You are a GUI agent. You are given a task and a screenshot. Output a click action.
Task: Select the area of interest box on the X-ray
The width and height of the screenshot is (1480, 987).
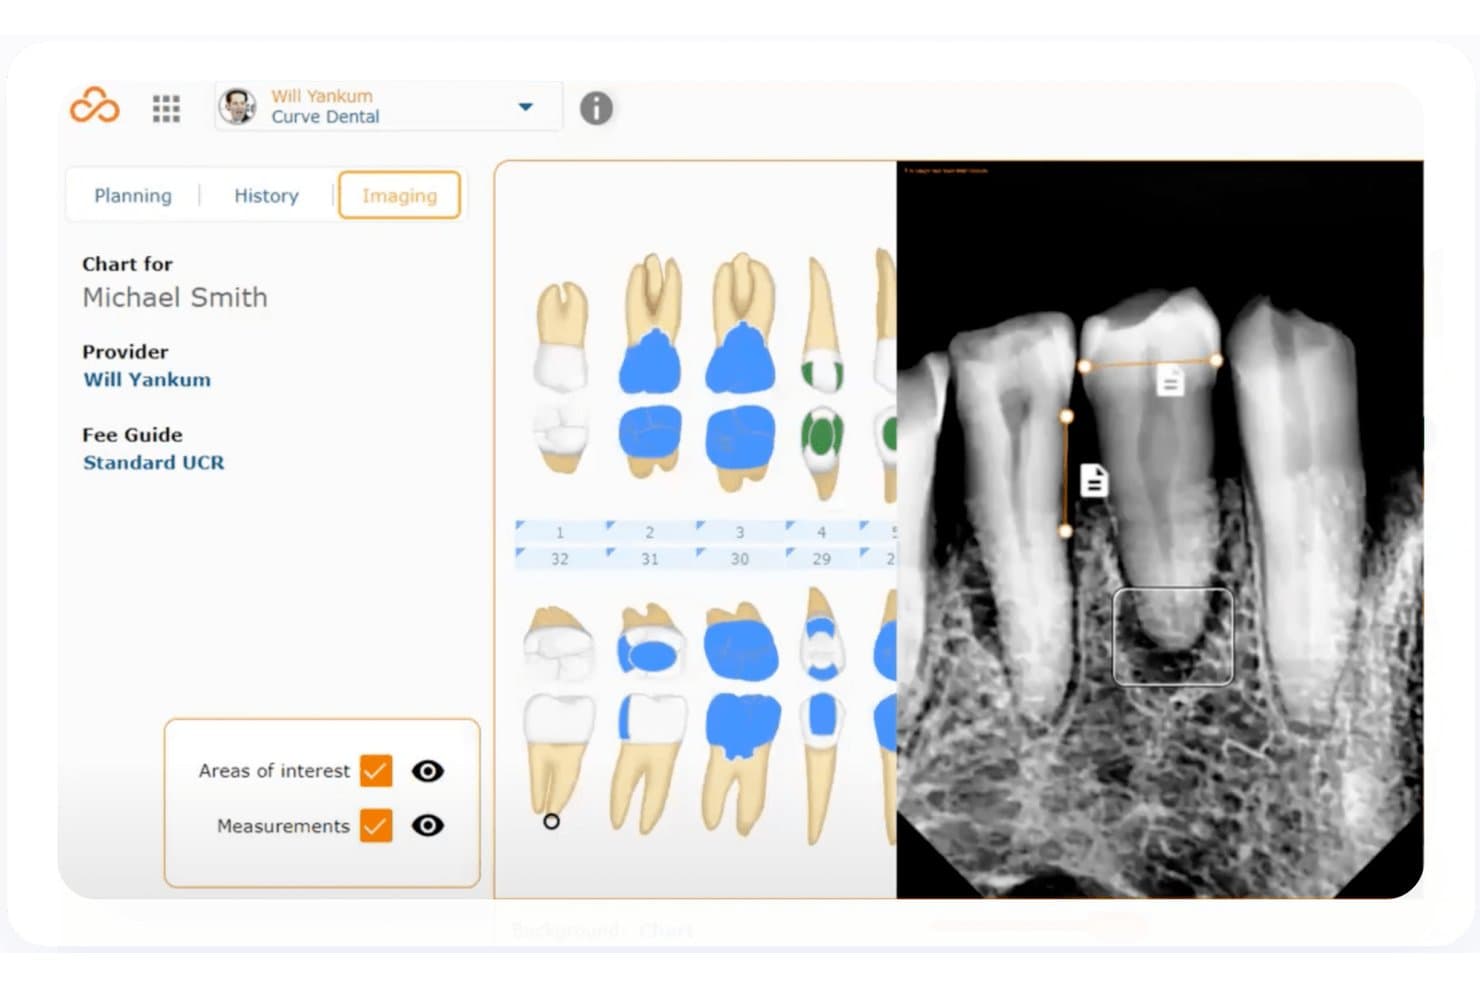click(1173, 637)
